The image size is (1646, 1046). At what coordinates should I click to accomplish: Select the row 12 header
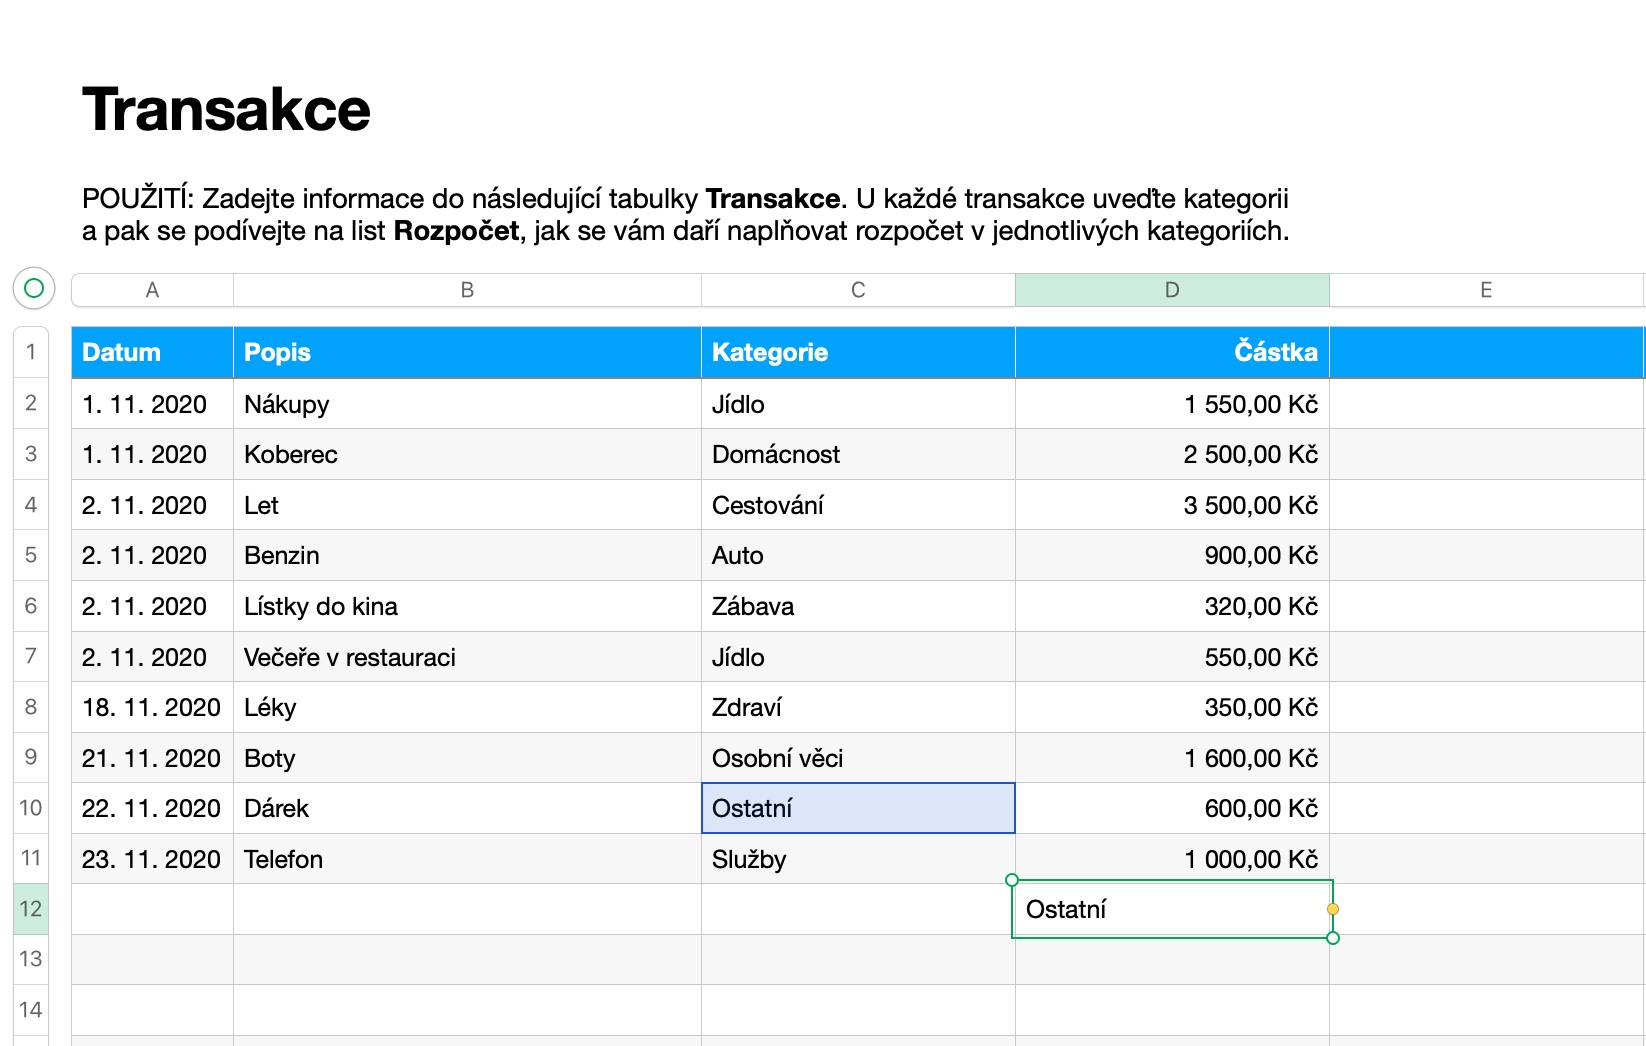click(31, 909)
